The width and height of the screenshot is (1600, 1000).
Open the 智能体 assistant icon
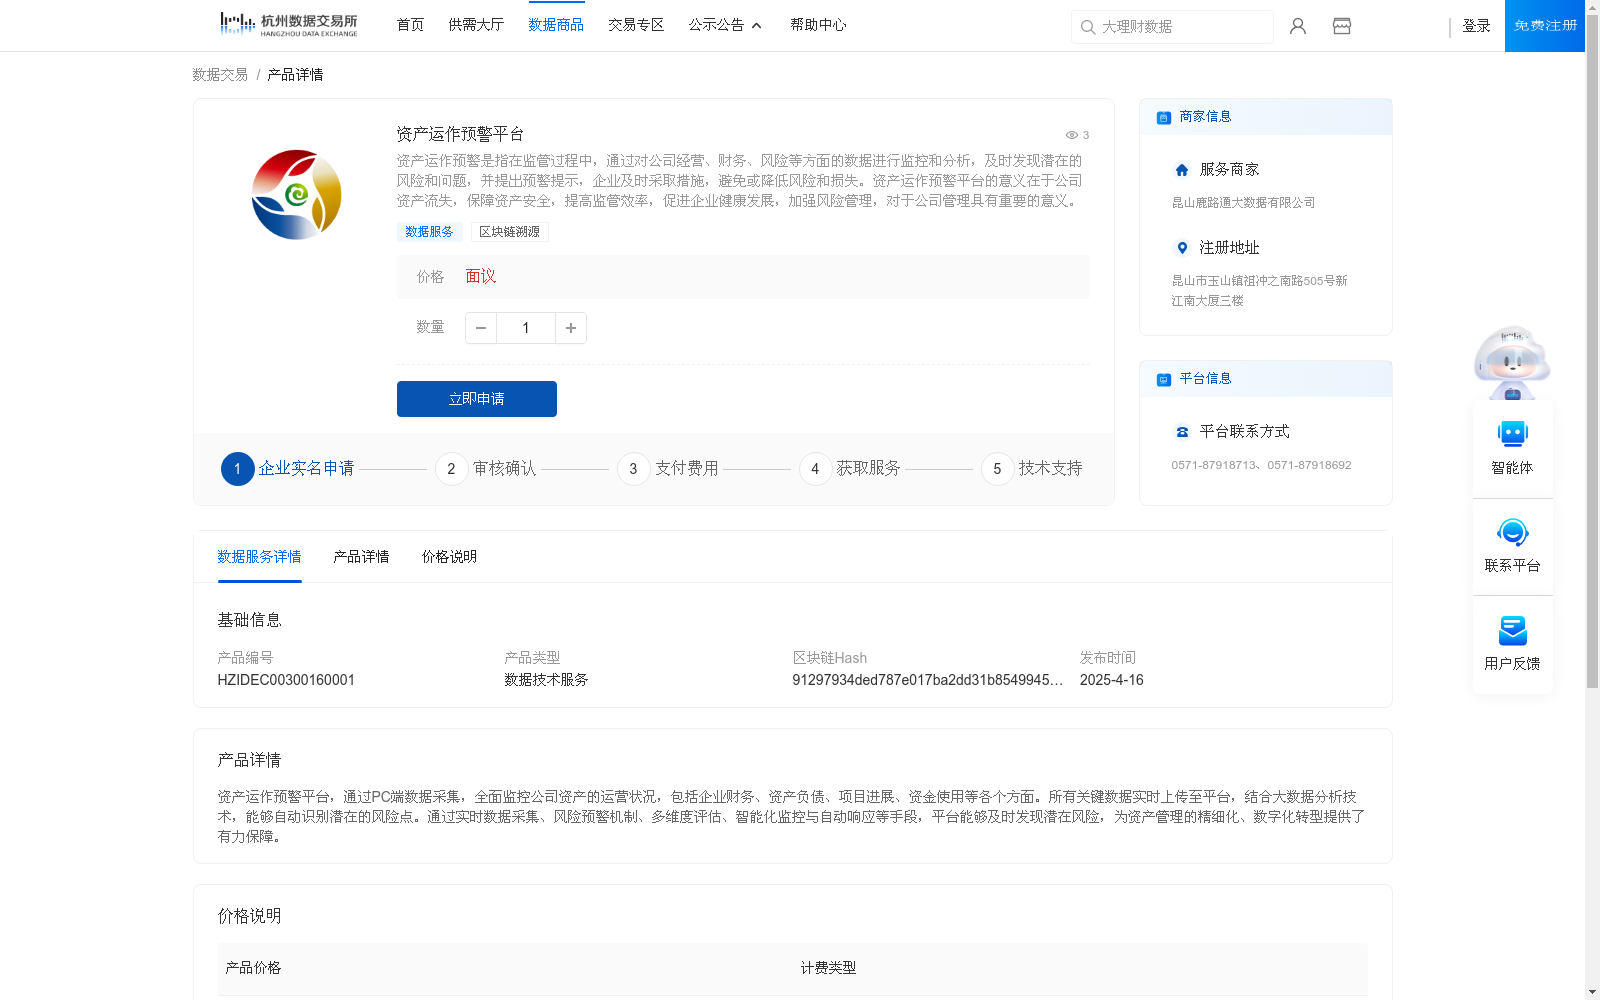[1513, 434]
